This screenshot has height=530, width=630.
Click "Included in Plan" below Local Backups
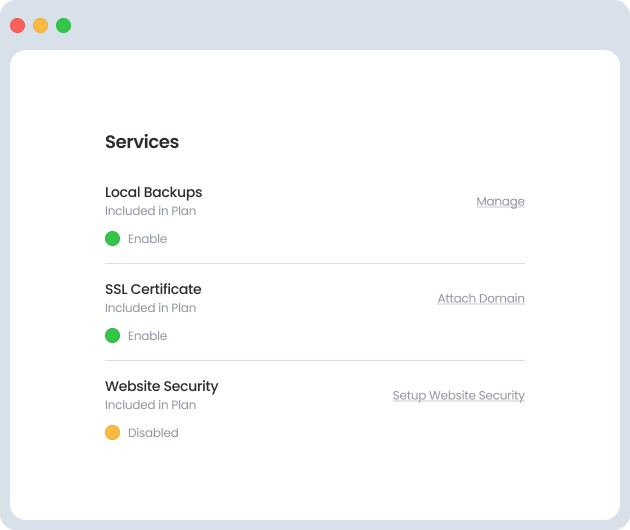150,211
